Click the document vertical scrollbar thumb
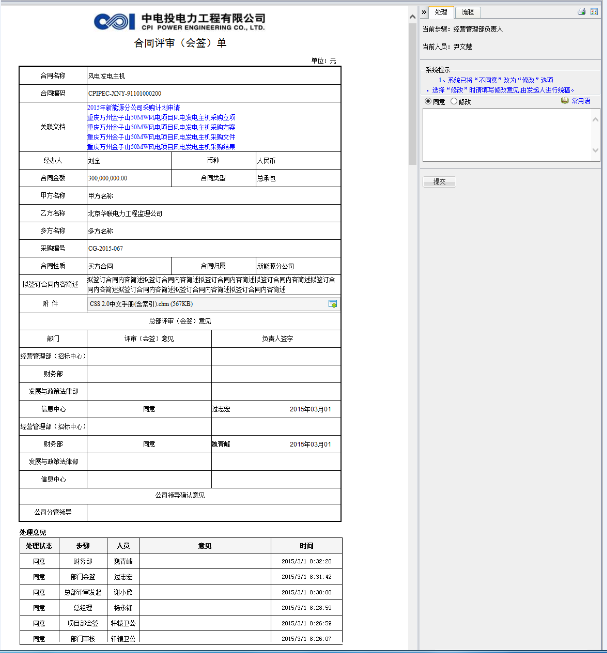 [413, 94]
